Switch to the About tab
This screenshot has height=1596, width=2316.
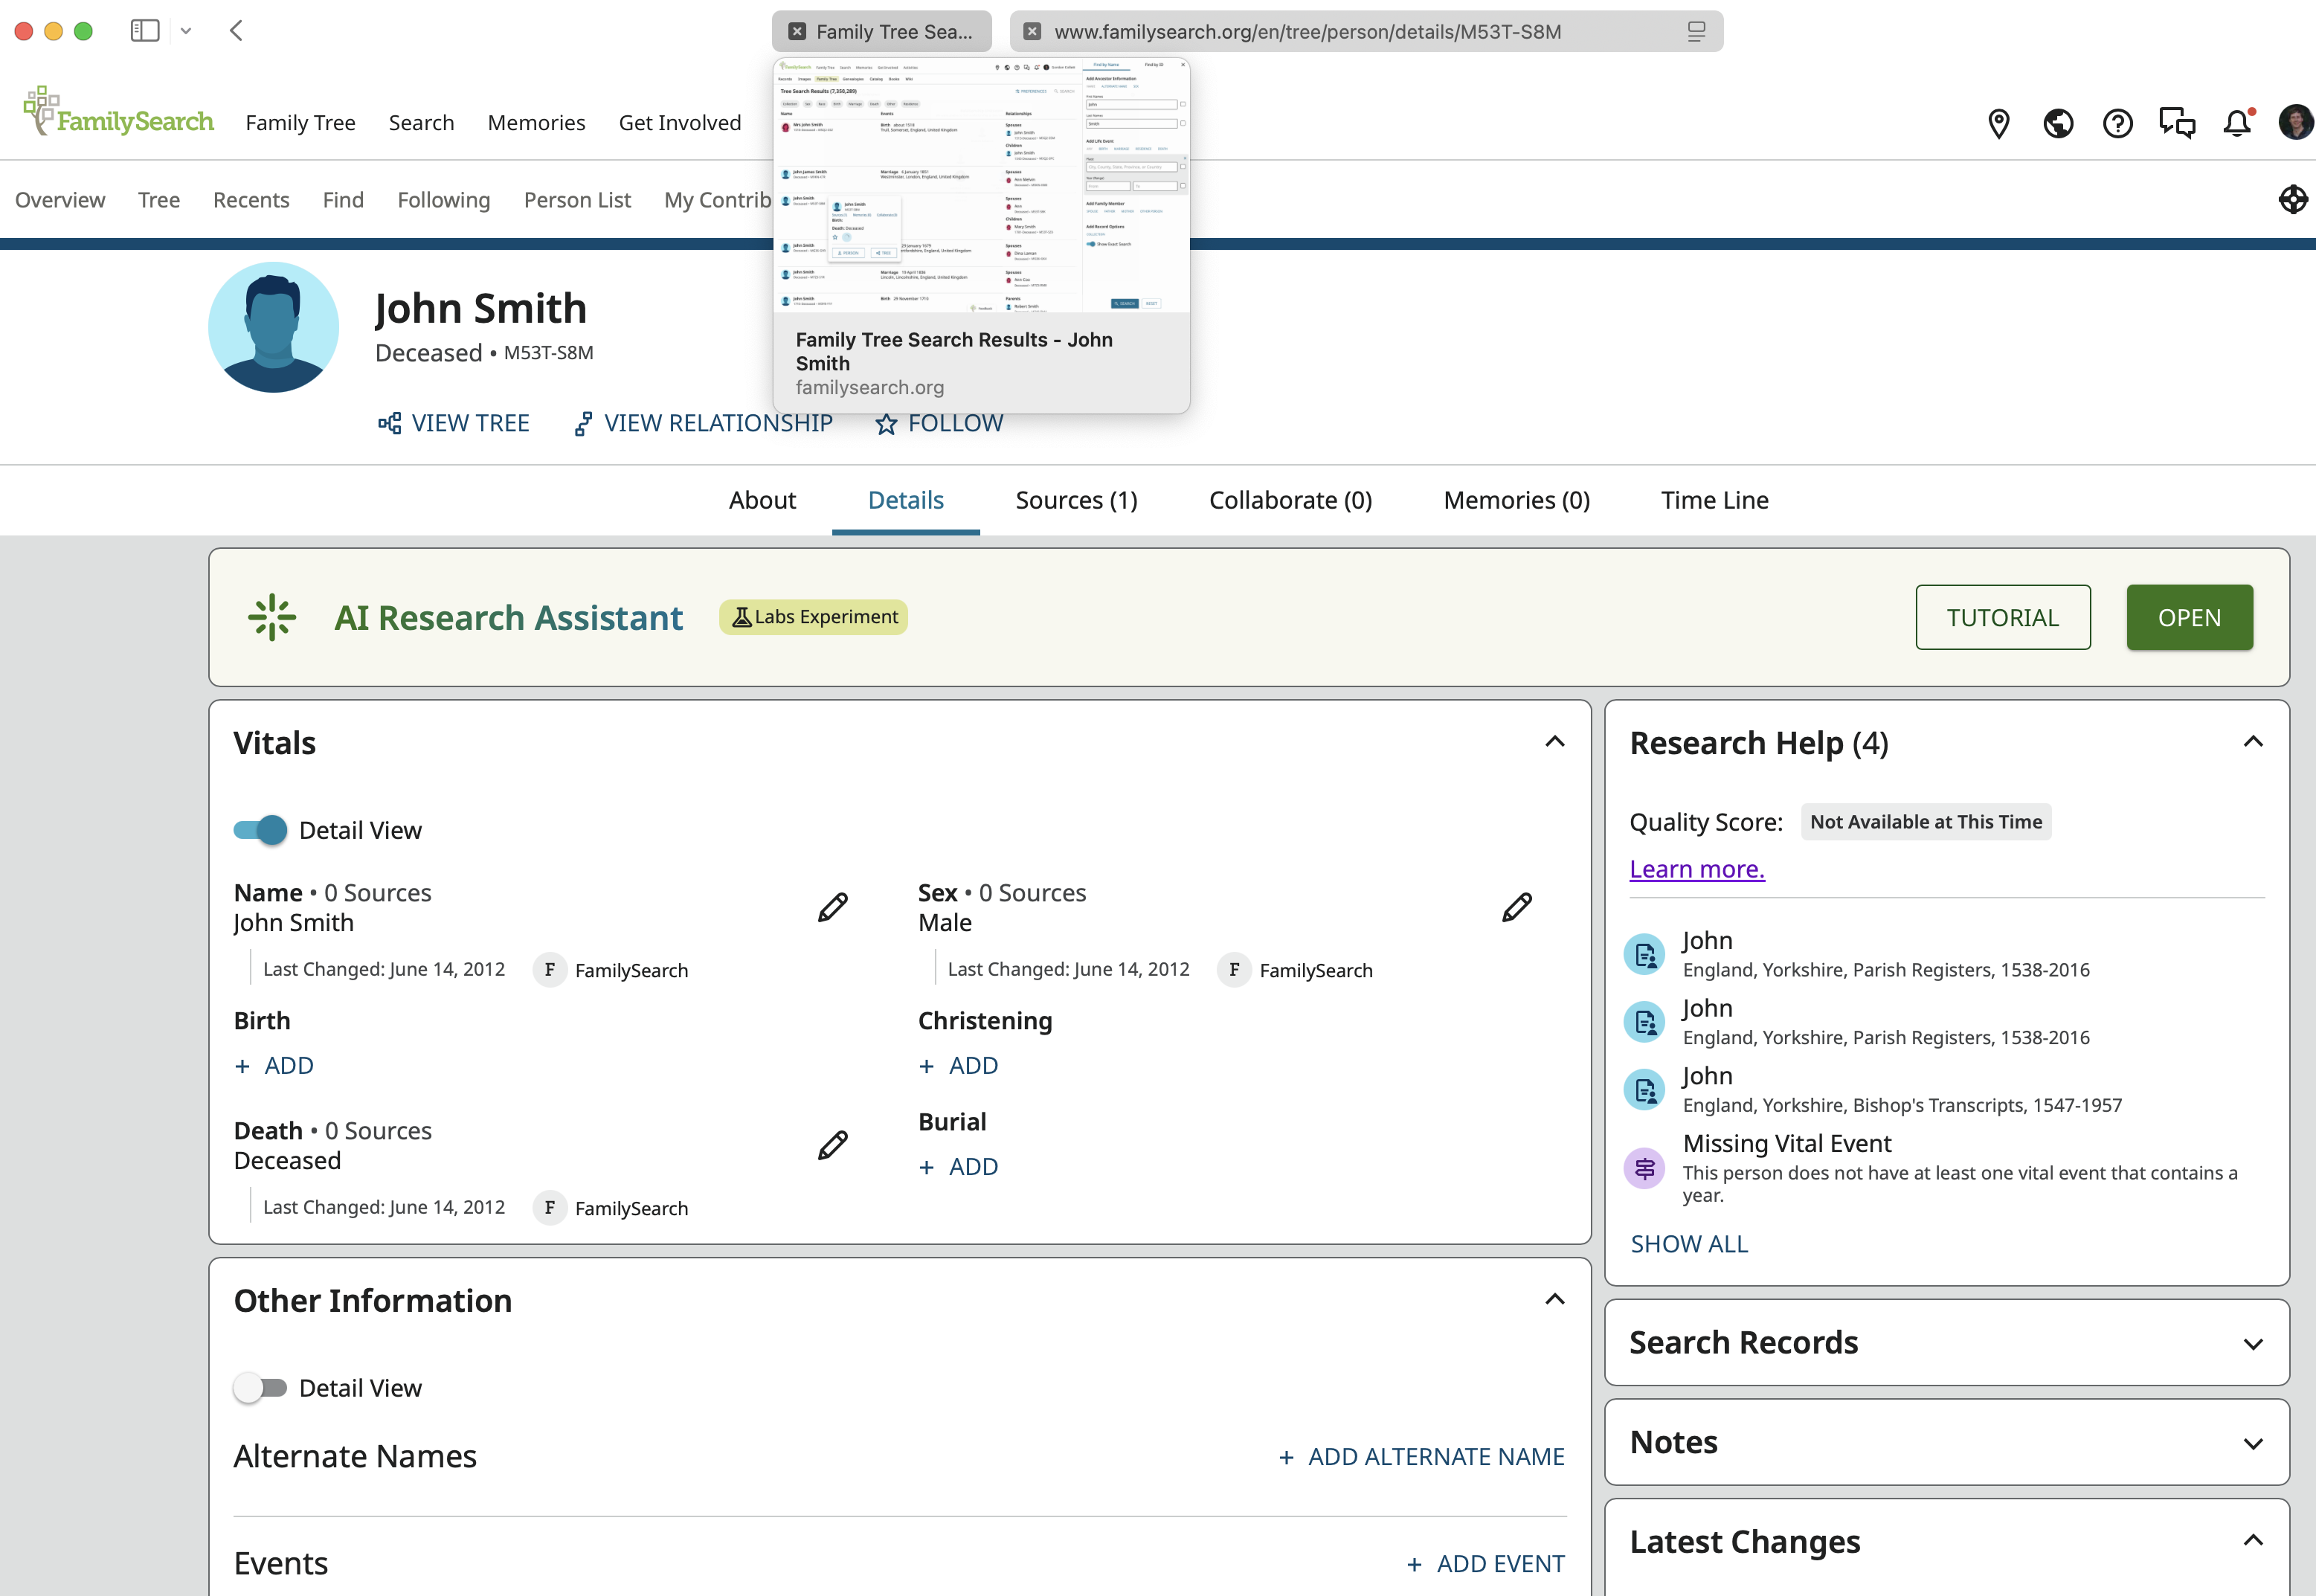tap(762, 500)
